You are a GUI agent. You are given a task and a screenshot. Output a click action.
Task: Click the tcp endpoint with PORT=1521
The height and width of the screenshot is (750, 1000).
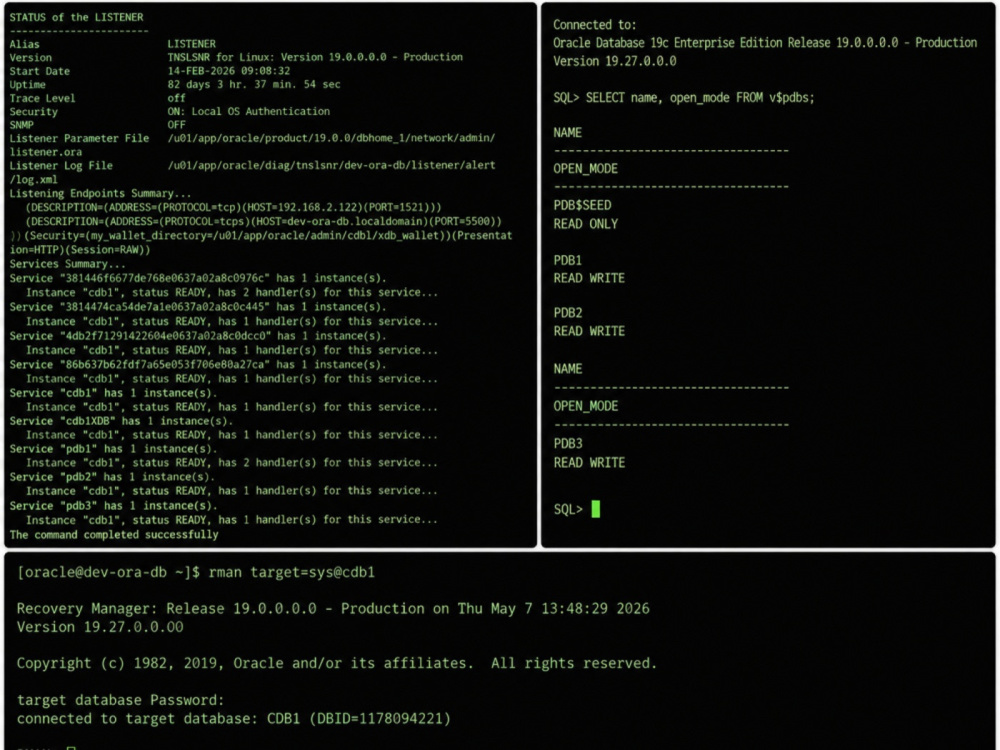pos(233,207)
